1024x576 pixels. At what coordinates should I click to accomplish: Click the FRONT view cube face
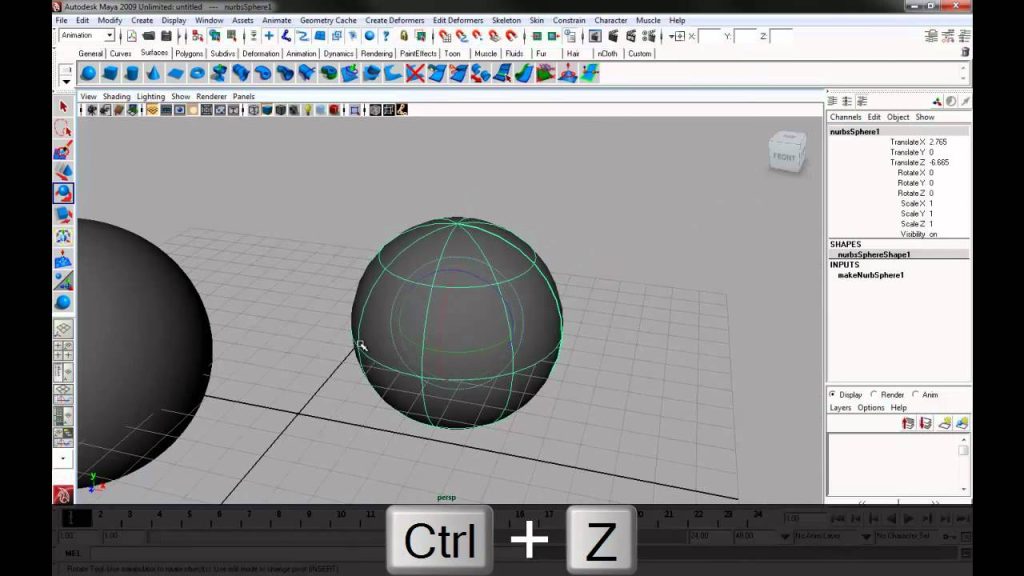tap(784, 157)
